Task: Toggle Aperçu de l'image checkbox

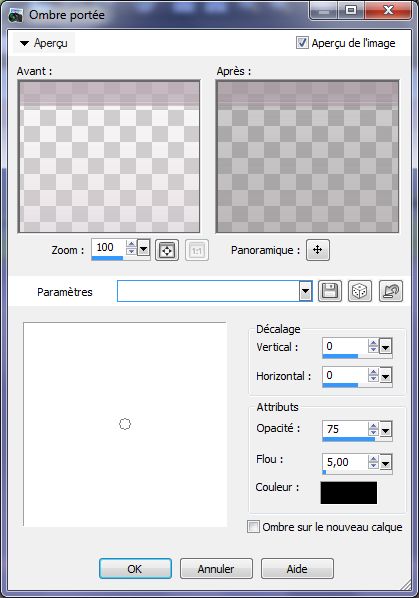Action: click(x=302, y=43)
